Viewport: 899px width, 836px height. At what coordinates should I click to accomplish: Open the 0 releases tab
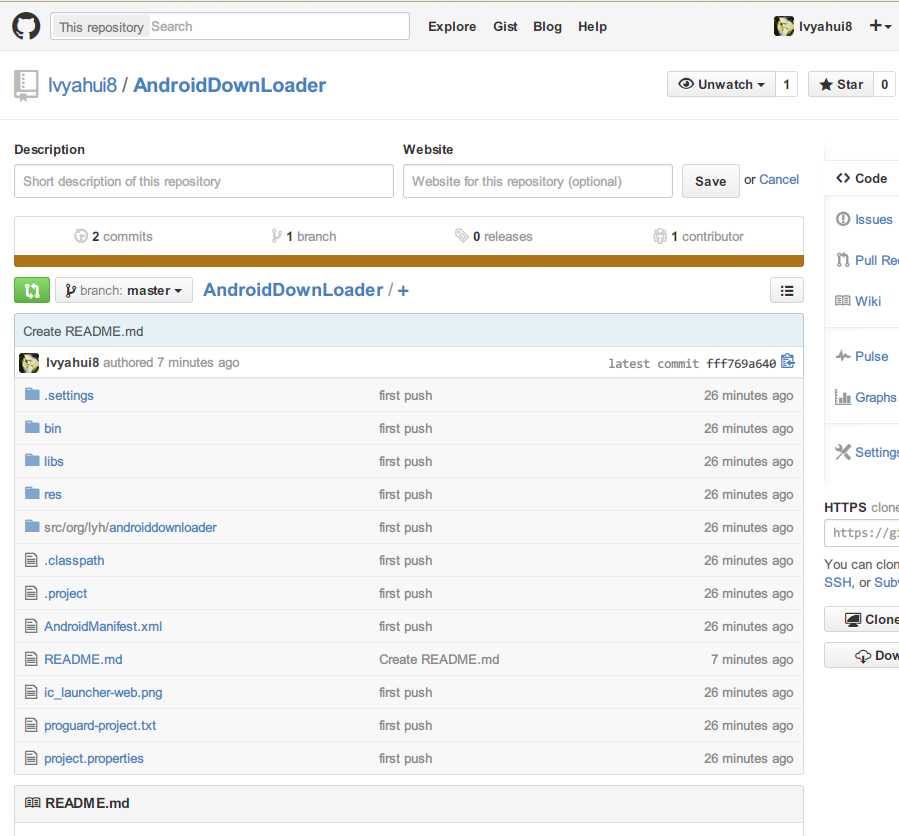click(x=494, y=236)
